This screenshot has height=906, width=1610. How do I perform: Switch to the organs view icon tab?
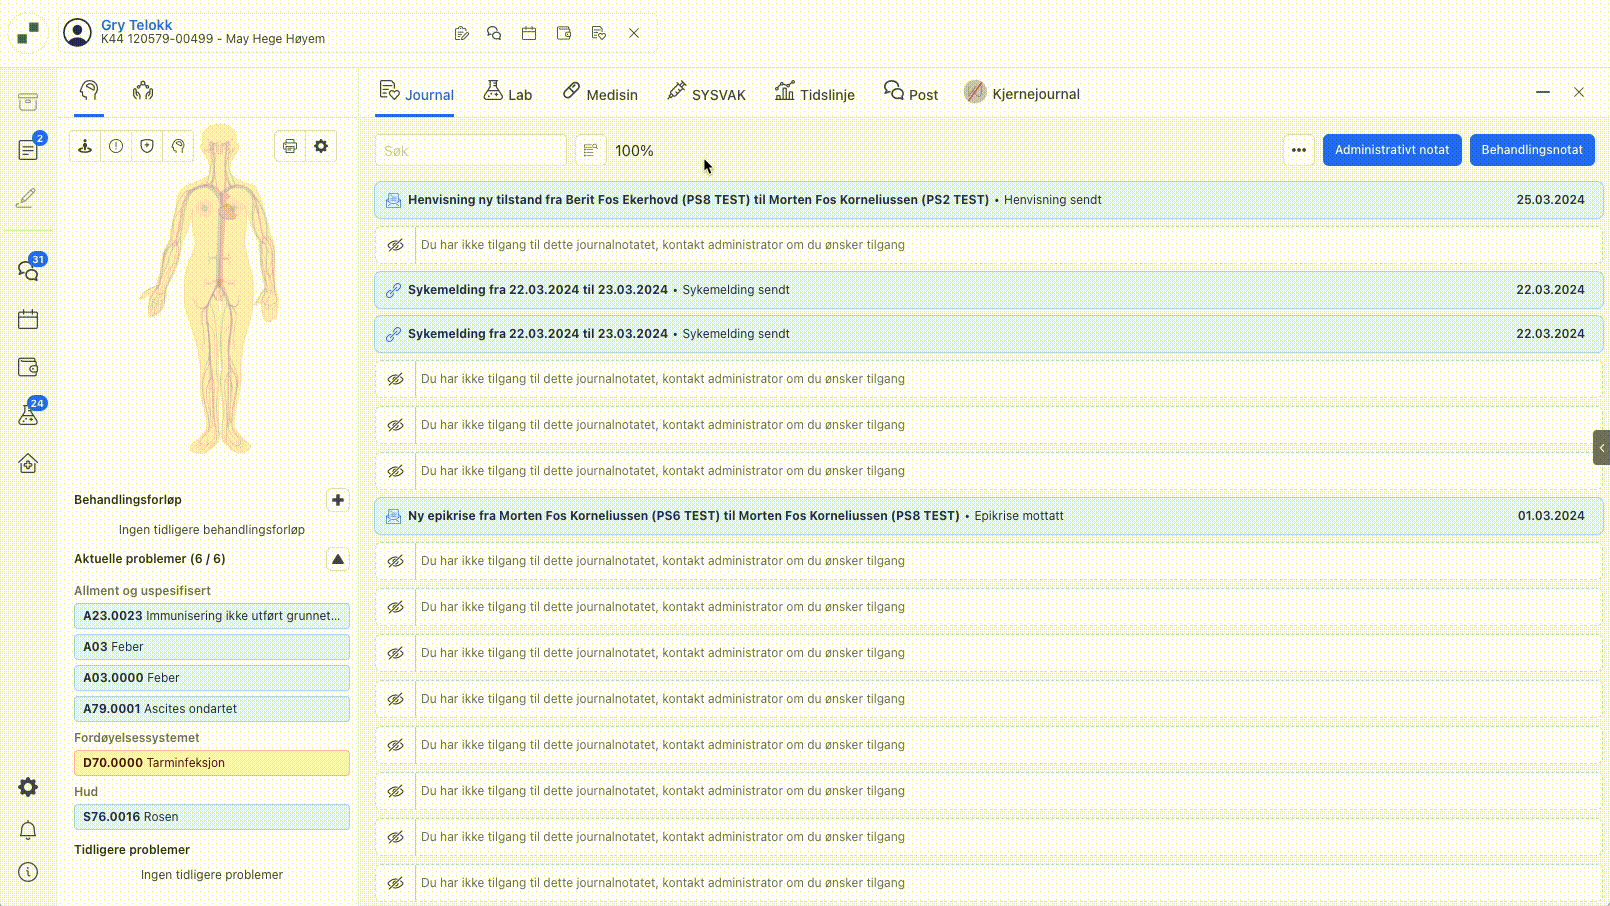(143, 91)
